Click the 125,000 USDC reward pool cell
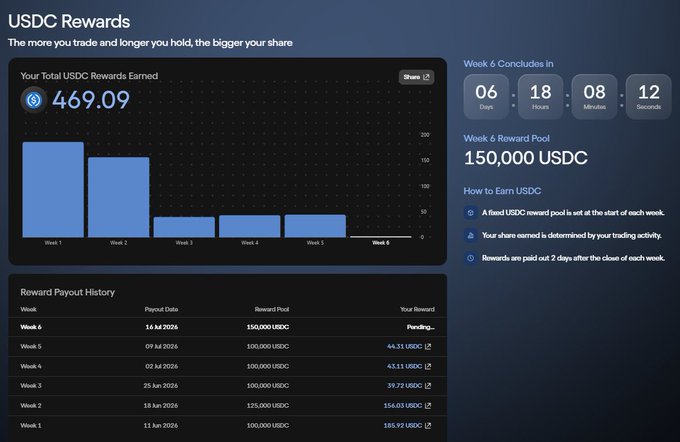 click(x=268, y=406)
